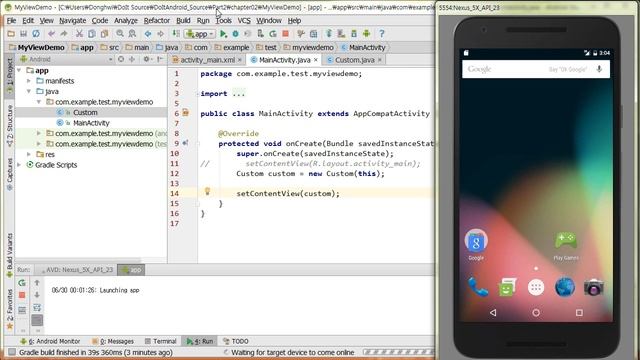
Task: Click the Make Project icon
Action: 176,34
